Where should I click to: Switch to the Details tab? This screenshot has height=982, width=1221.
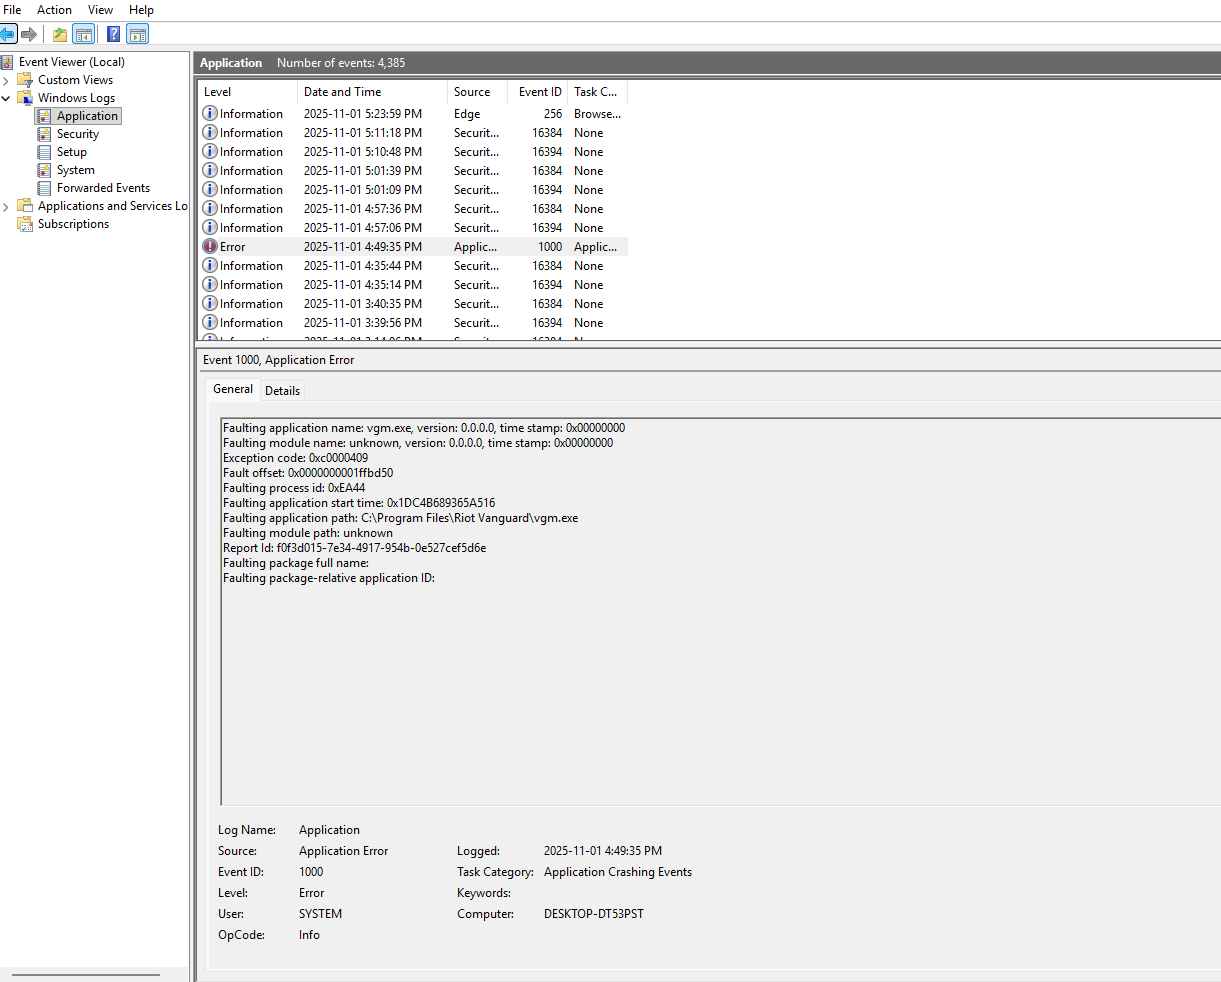[x=282, y=391]
